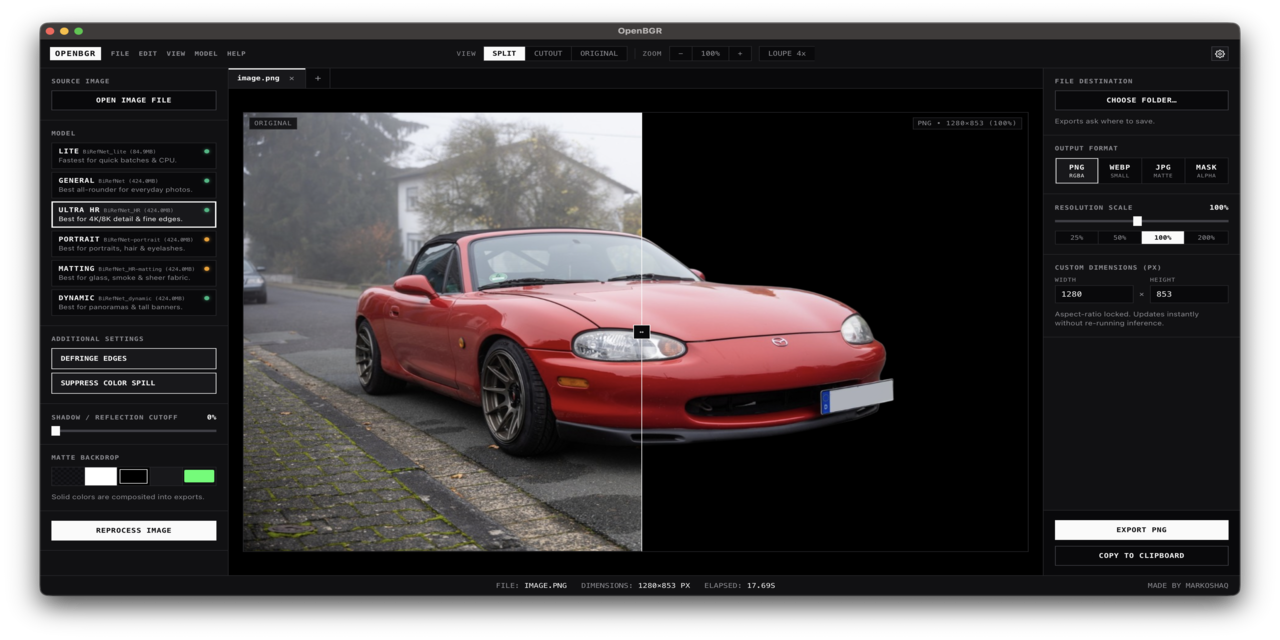Close the image.png tab with its x
The image size is (1280, 640).
pyautogui.click(x=292, y=78)
